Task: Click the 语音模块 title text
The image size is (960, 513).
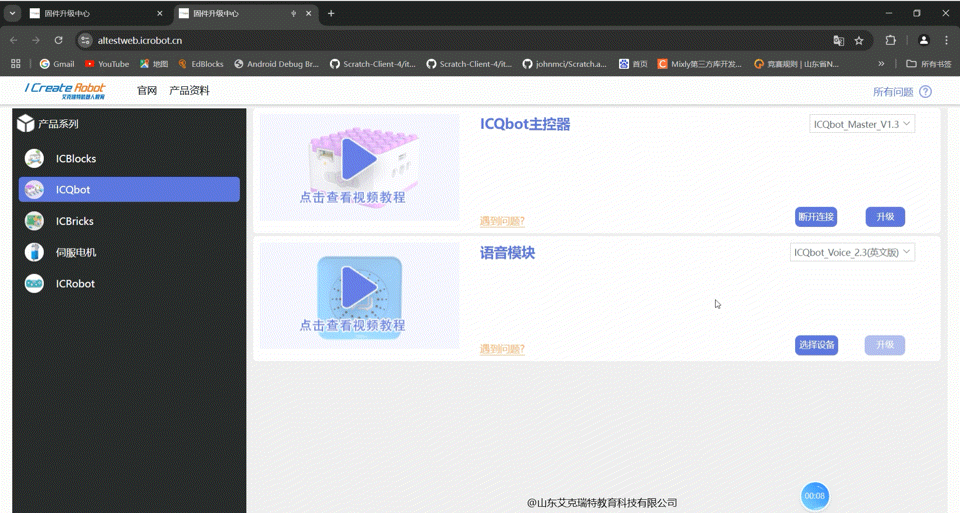Action: click(x=508, y=253)
